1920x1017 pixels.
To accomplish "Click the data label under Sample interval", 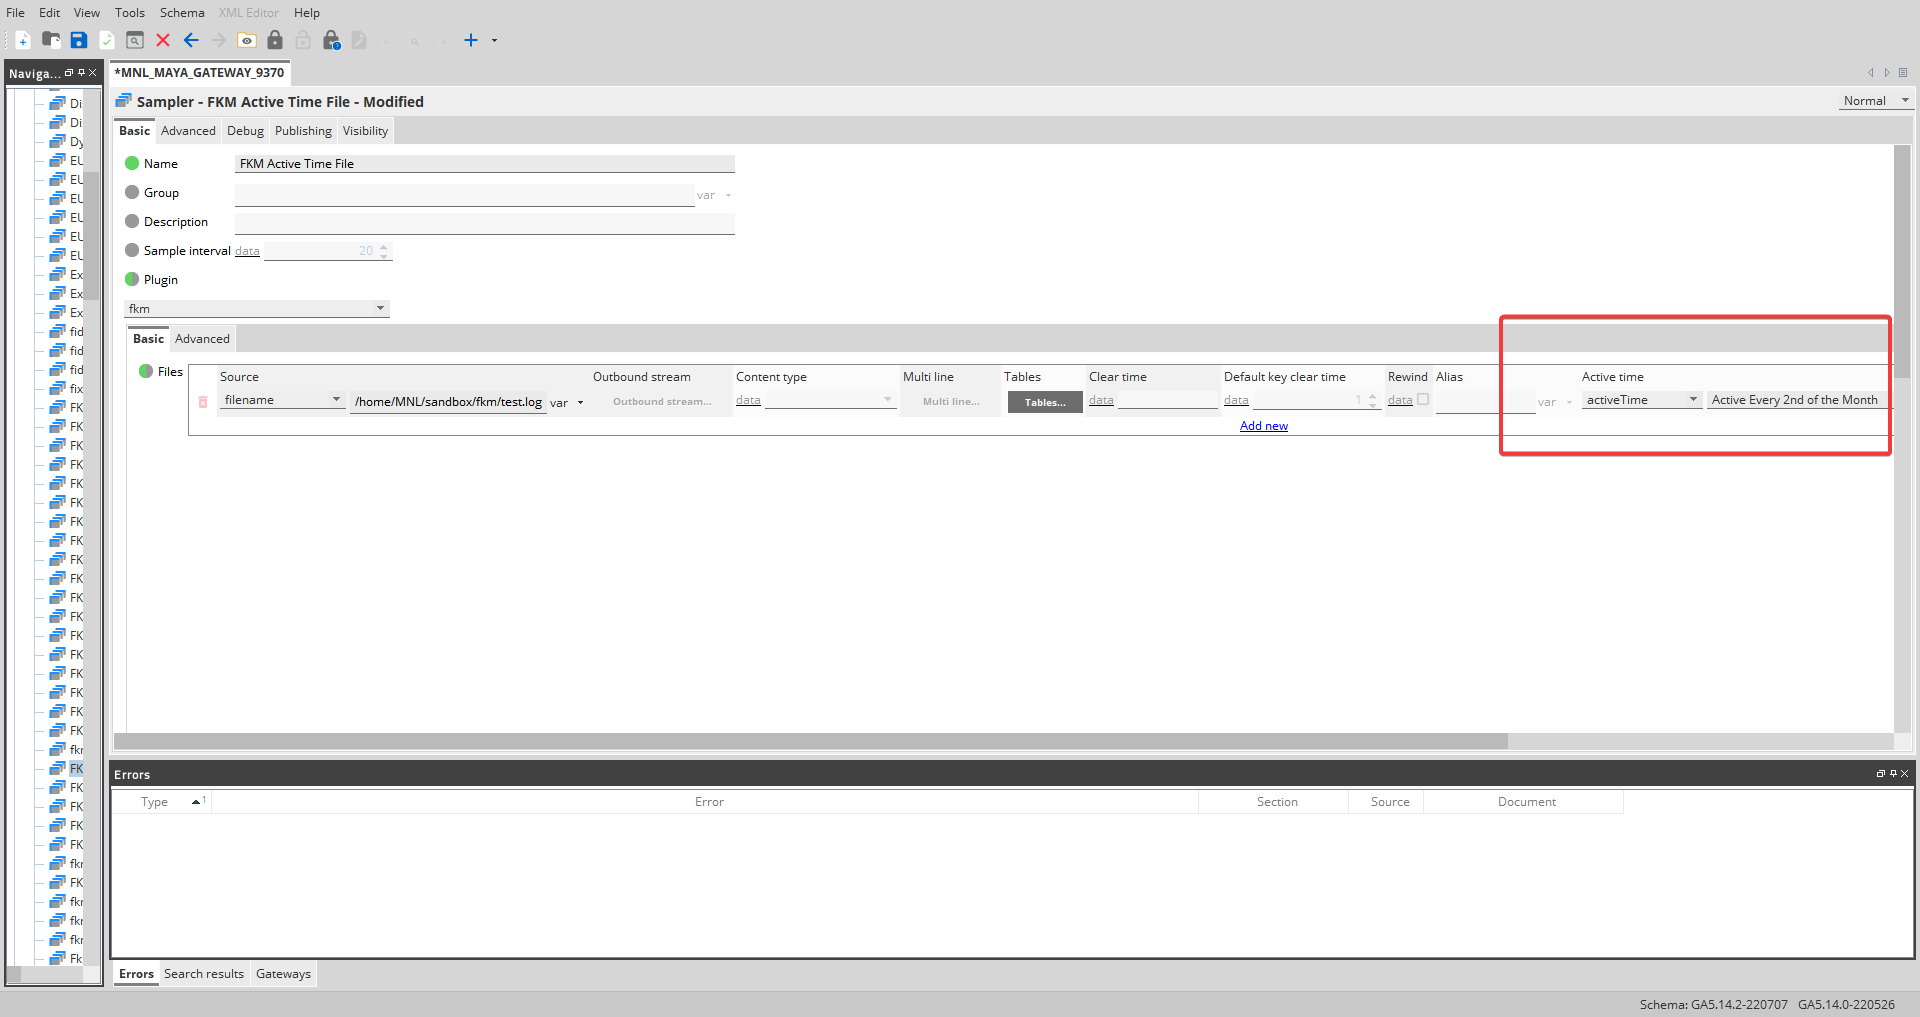I will (x=247, y=250).
